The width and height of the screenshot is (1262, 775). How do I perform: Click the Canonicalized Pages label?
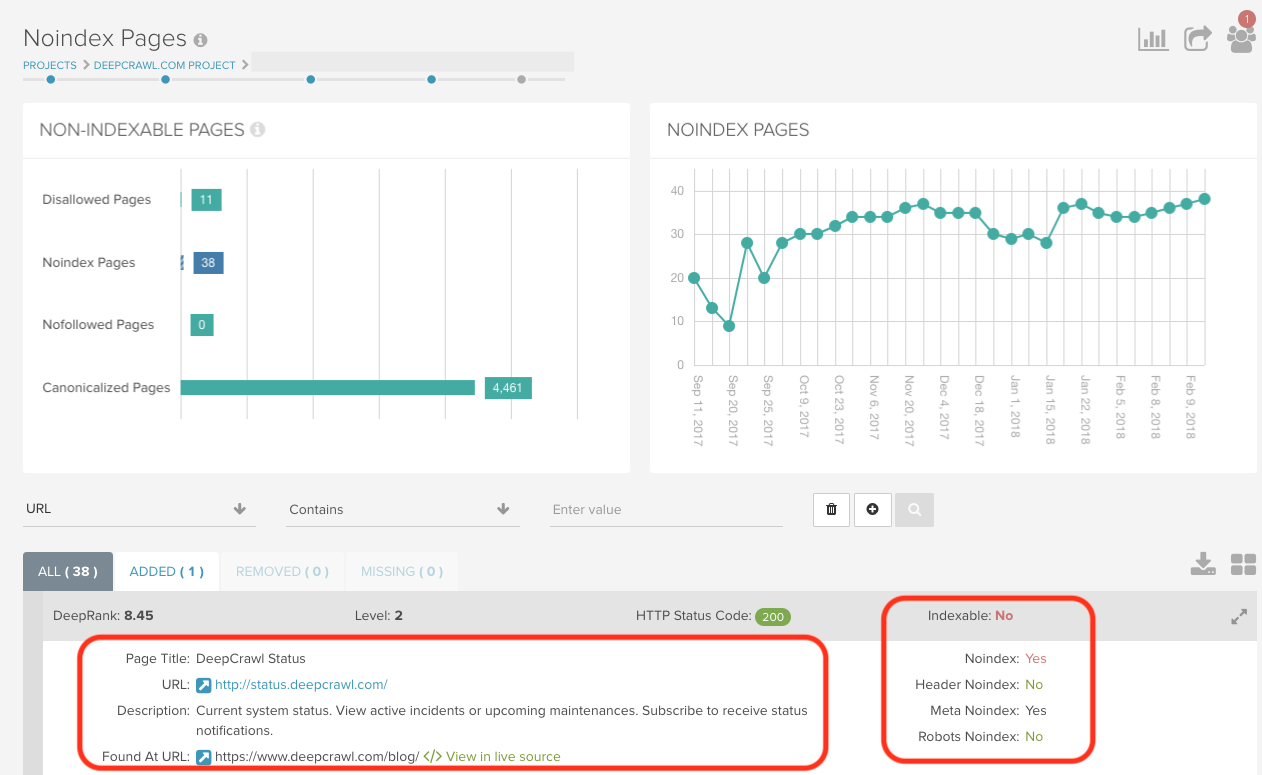[x=106, y=388]
